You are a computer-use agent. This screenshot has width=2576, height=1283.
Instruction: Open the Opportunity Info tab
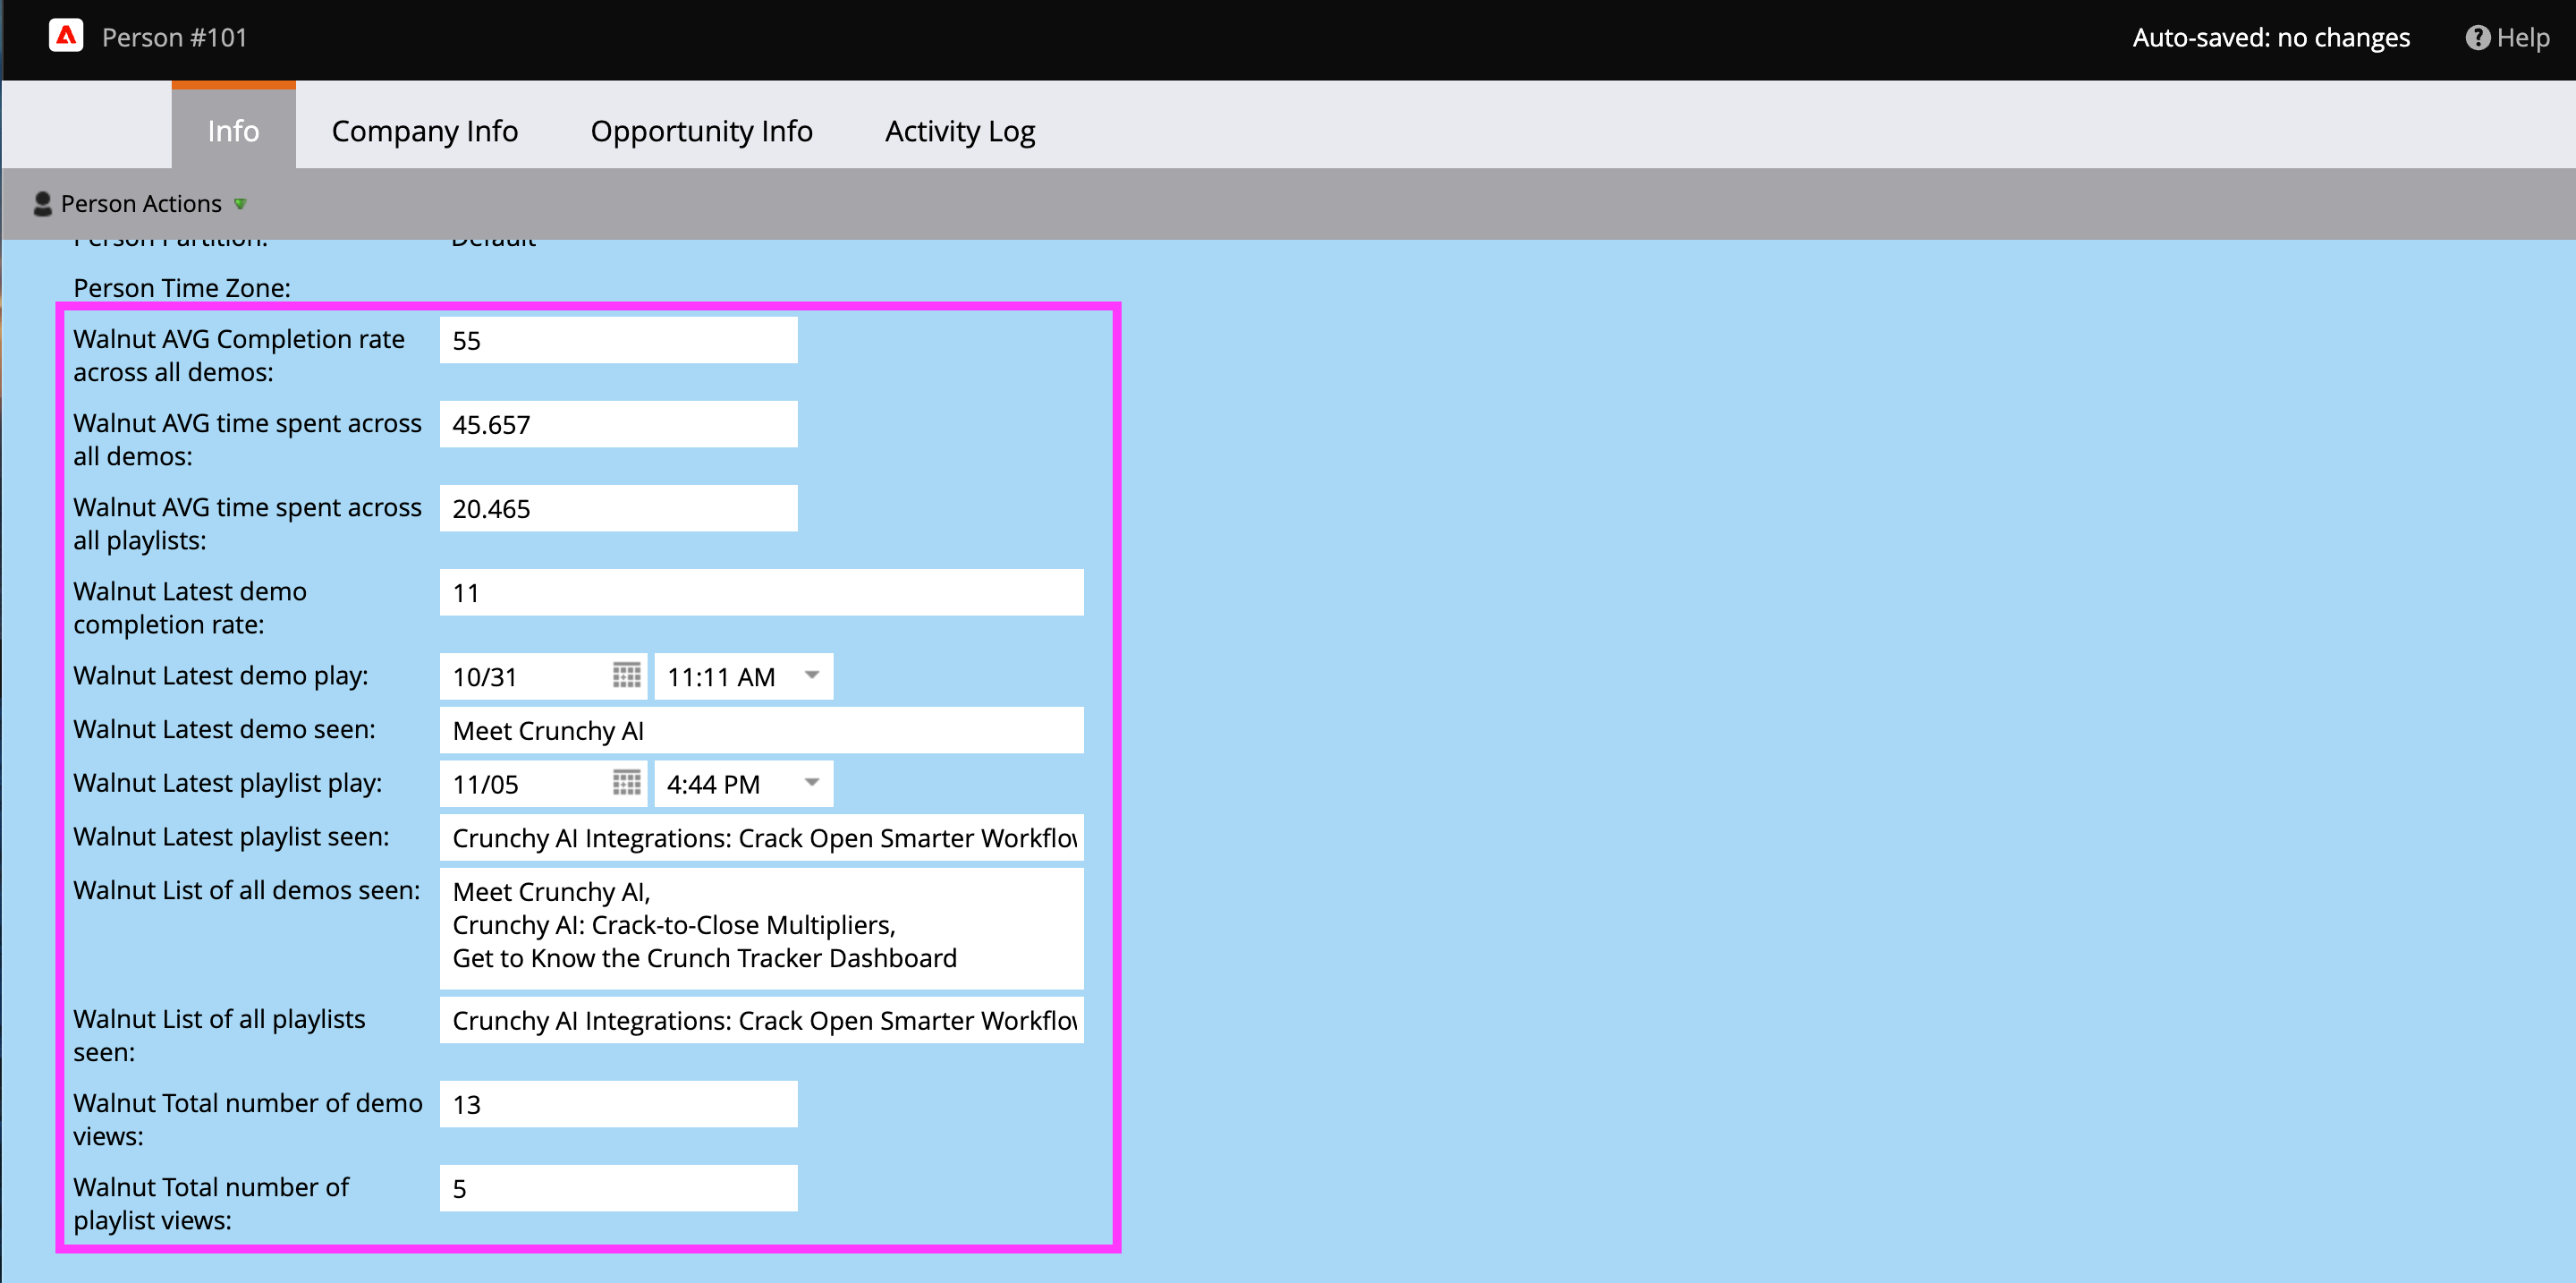[x=701, y=131]
